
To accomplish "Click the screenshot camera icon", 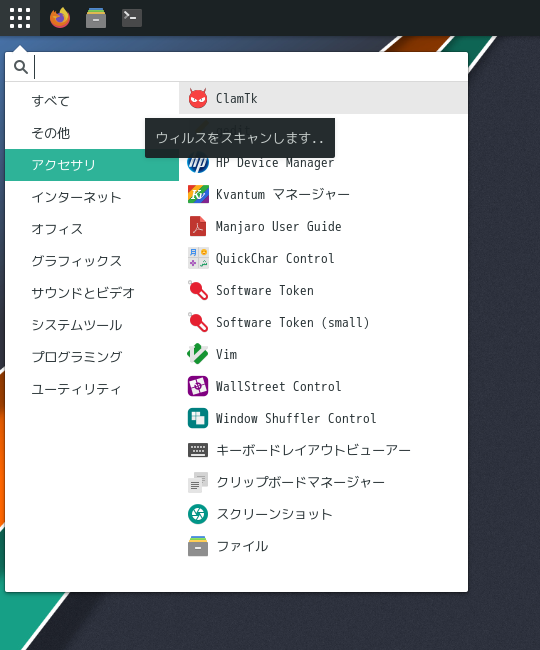I will (x=198, y=514).
